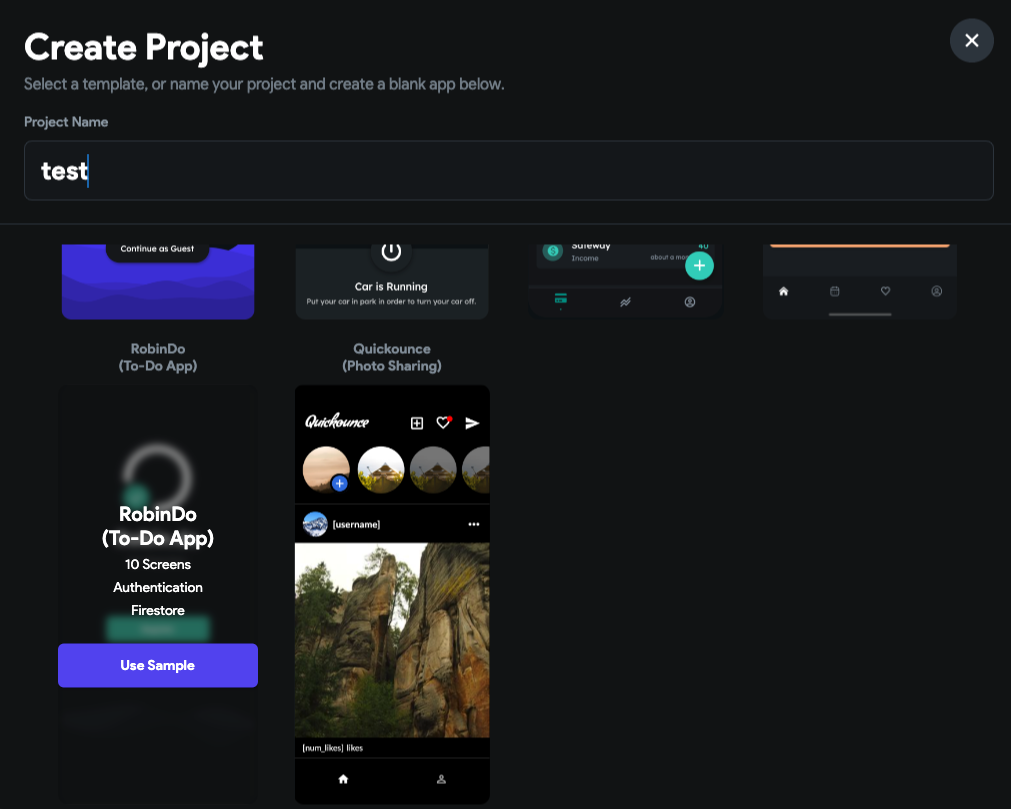Click the Quickounce logo text
The height and width of the screenshot is (809, 1011).
(x=337, y=422)
